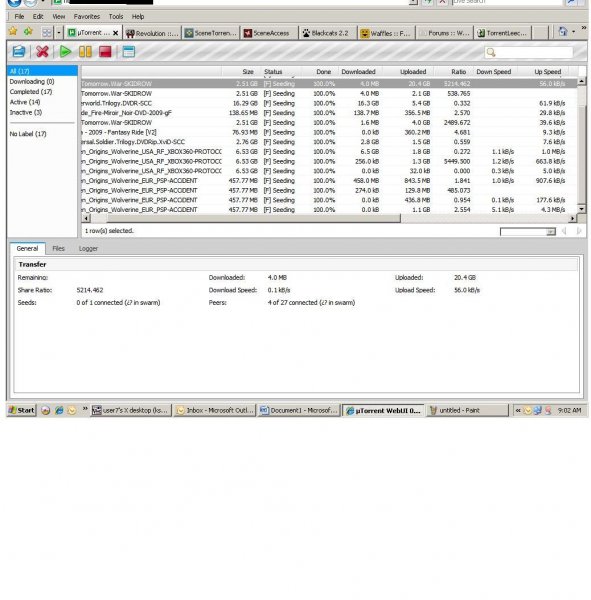
Task: Open the View menu
Action: [x=59, y=16]
